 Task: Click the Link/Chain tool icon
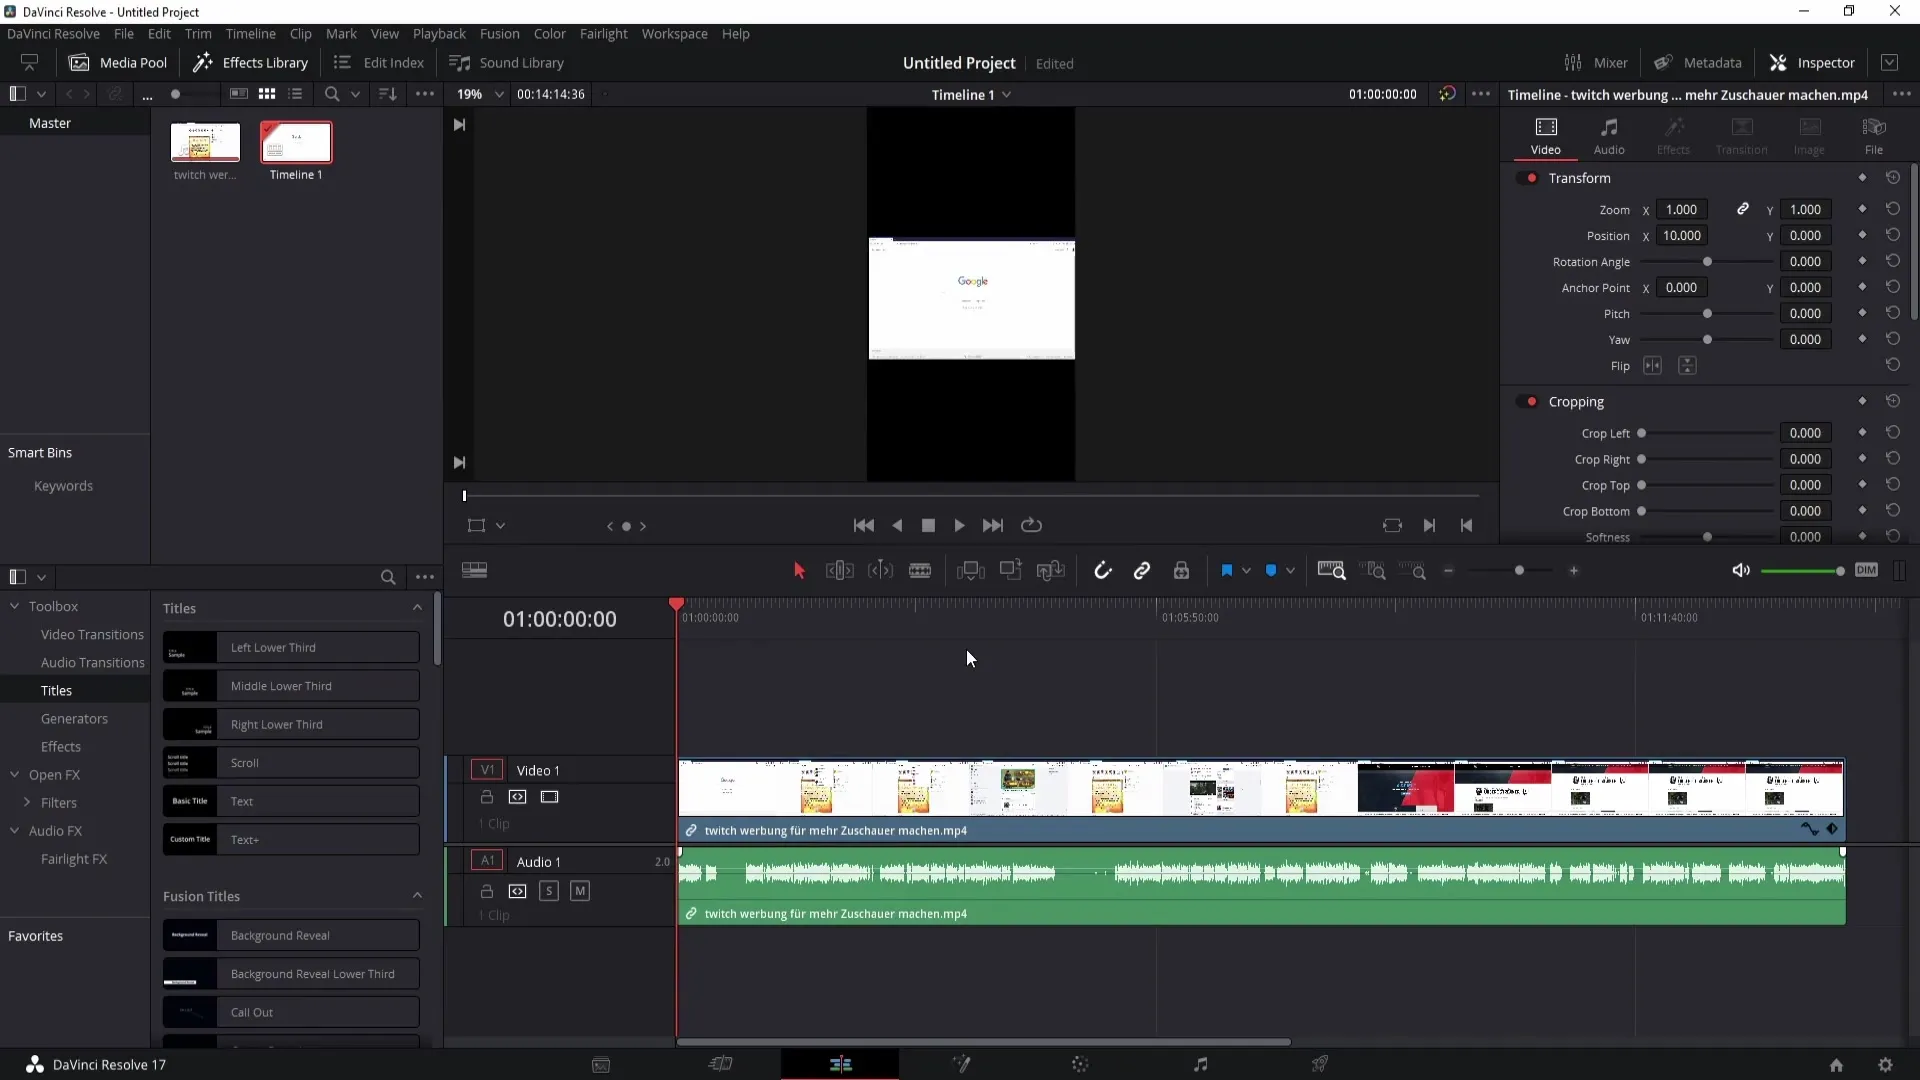click(1143, 570)
